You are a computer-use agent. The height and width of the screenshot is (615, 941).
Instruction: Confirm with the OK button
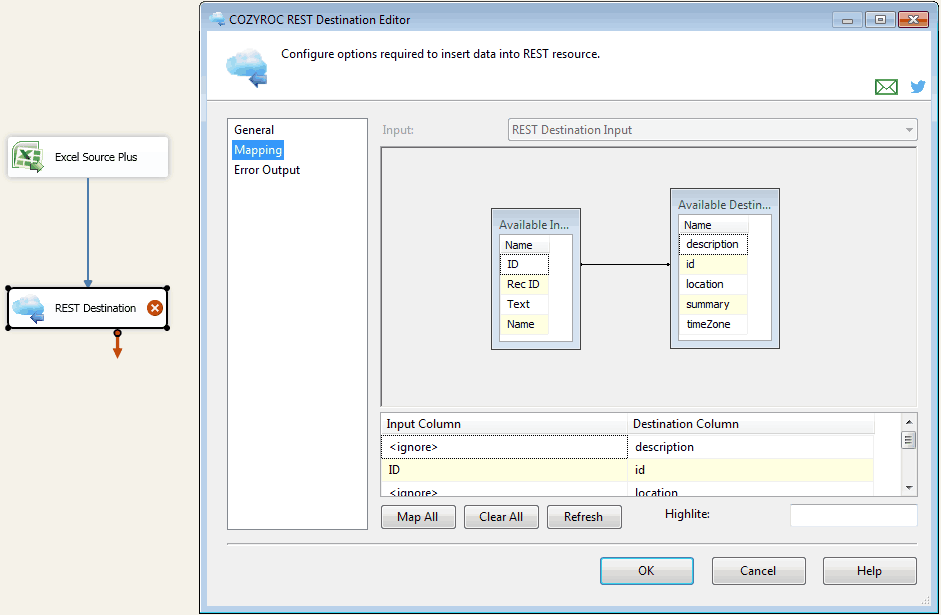[x=646, y=571]
